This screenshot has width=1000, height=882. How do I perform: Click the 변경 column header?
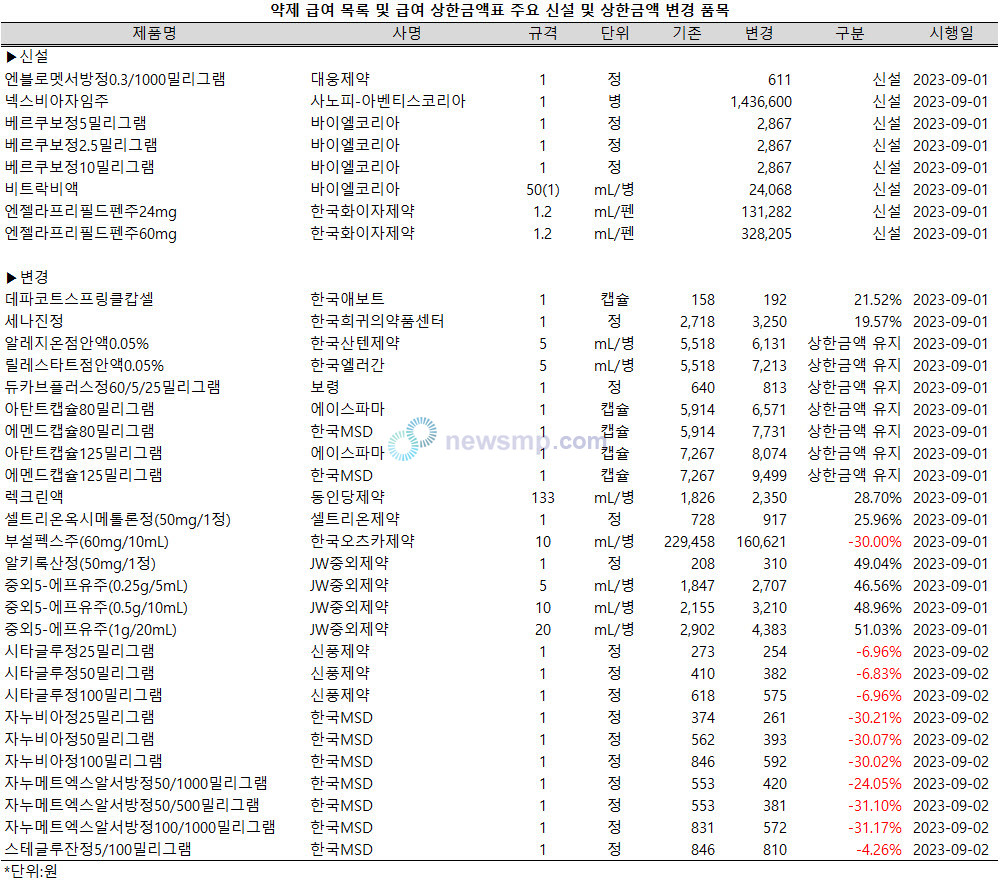coord(759,33)
